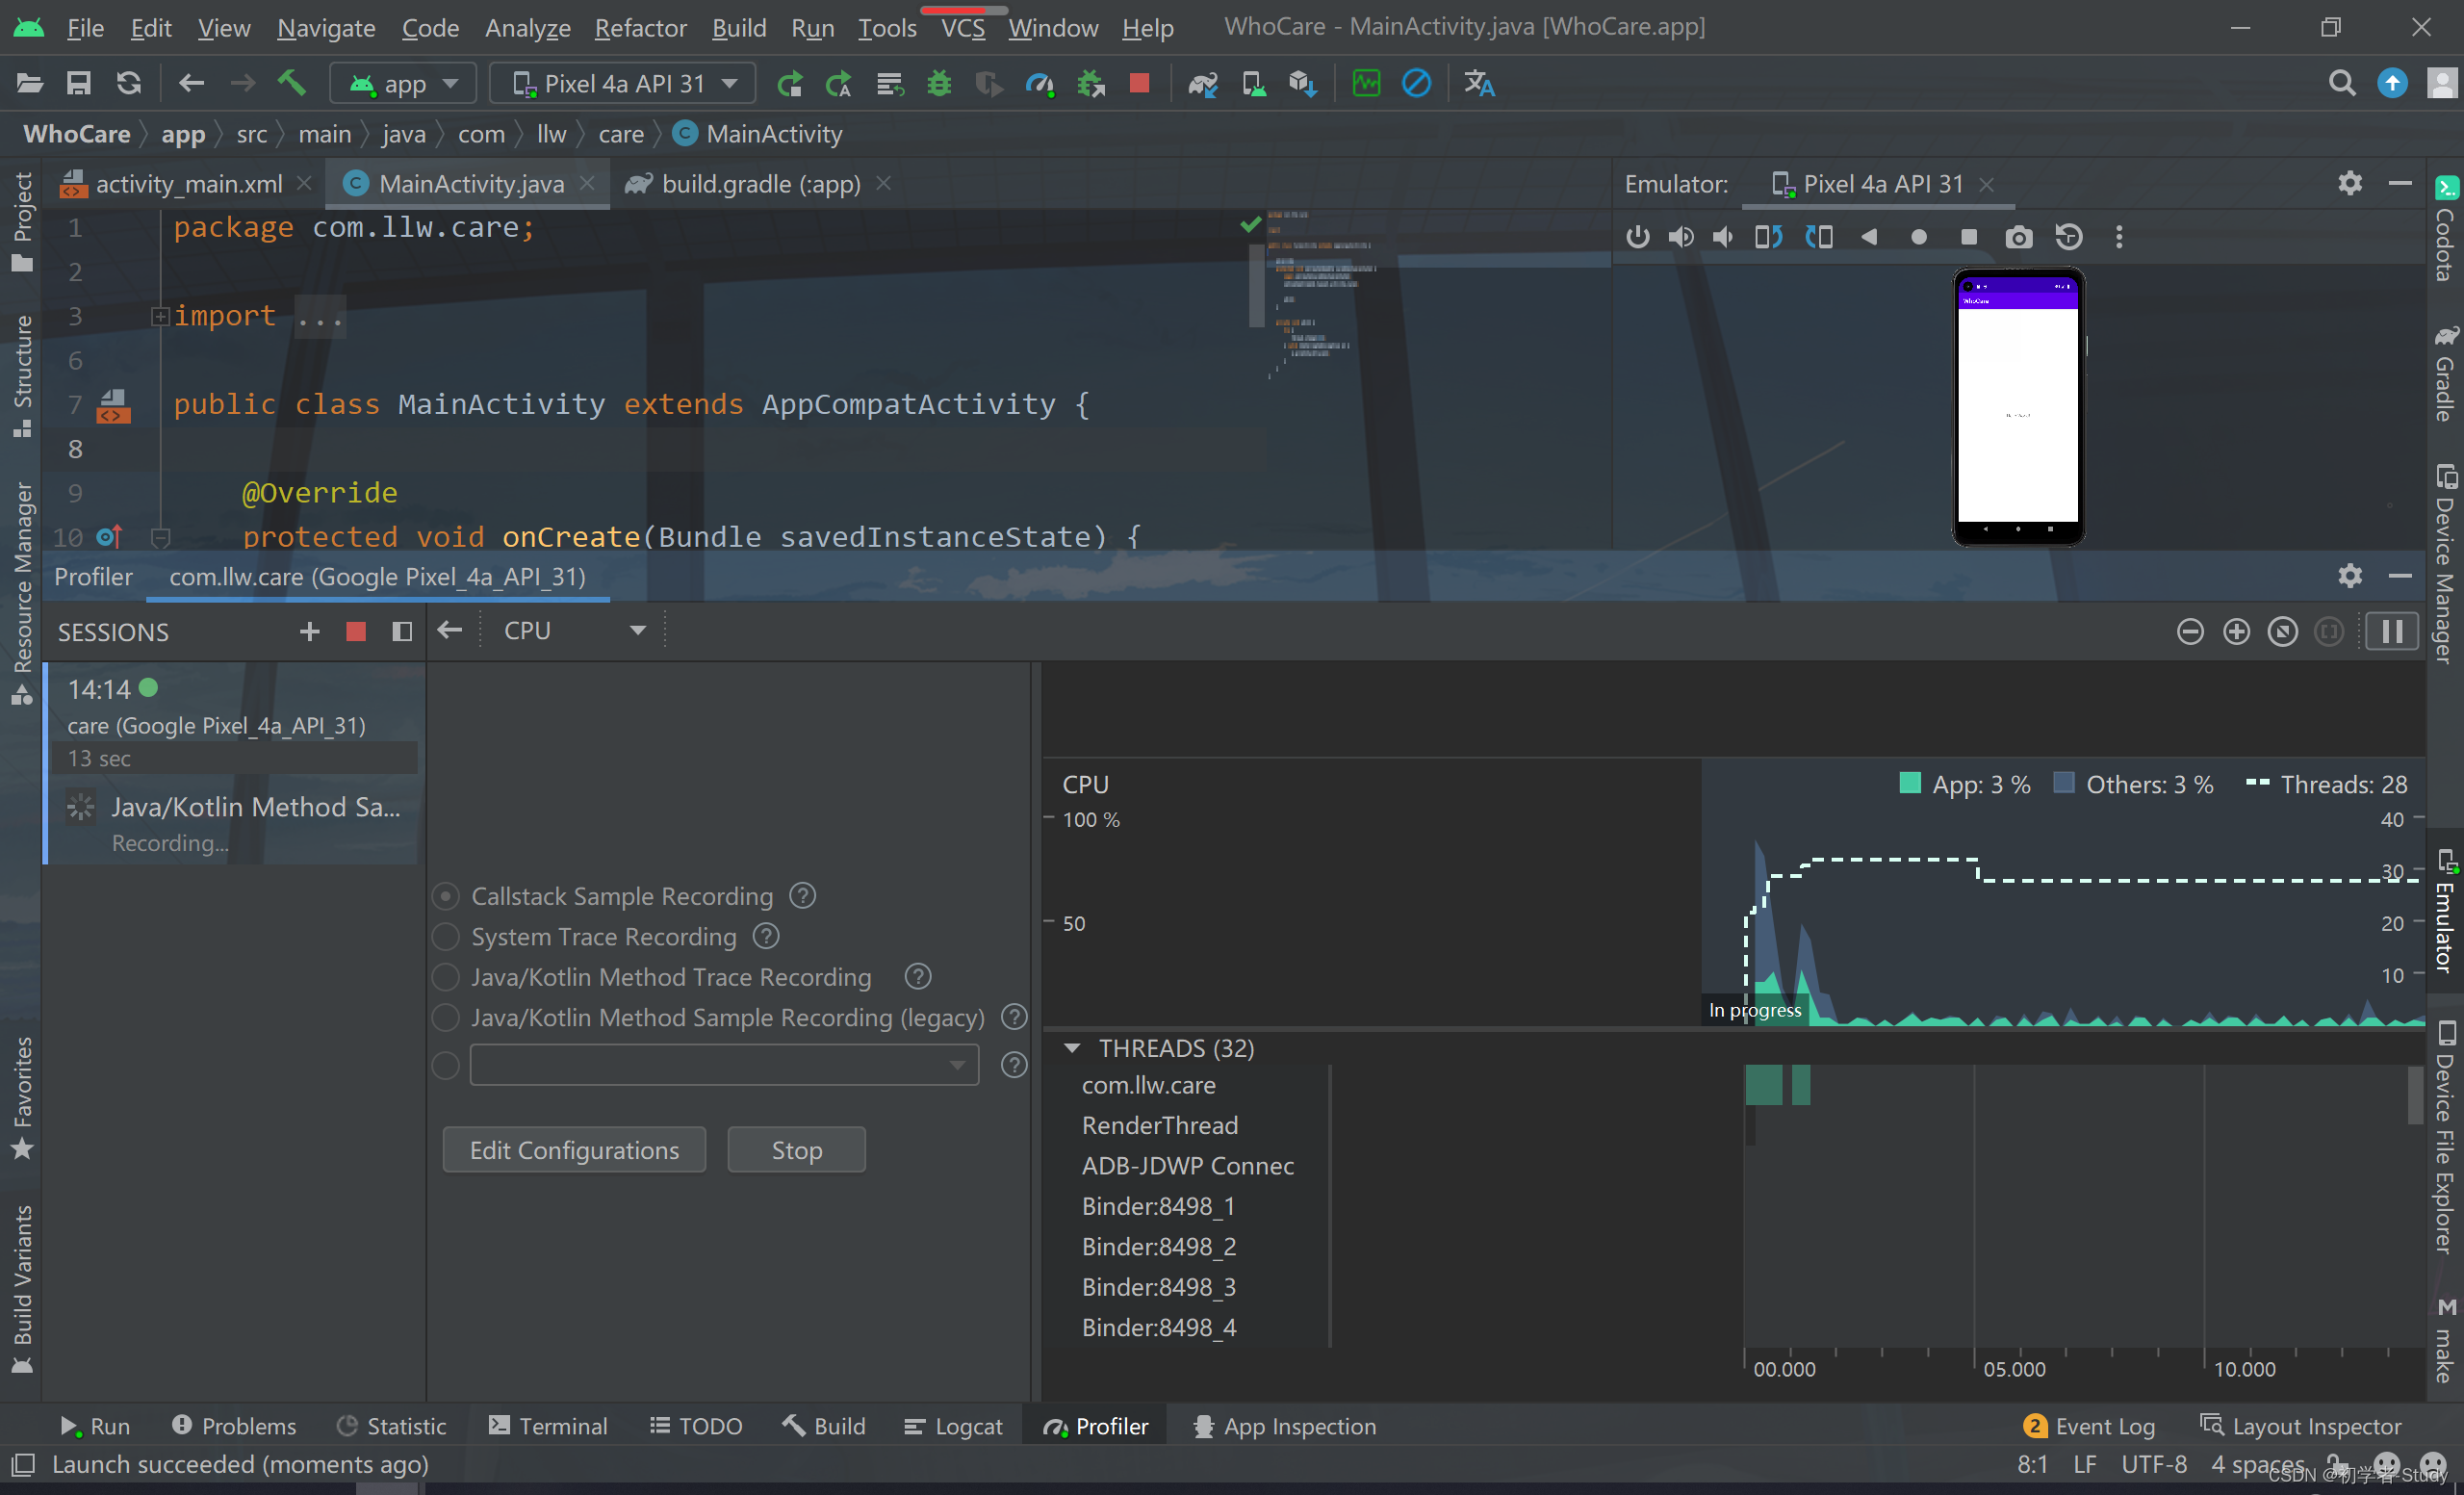Open the App Inspection tab
Viewport: 2464px width, 1495px height.
(x=1285, y=1426)
